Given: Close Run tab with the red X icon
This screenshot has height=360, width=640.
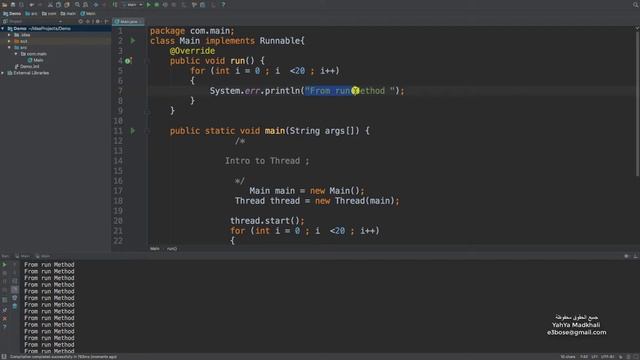Looking at the screenshot, I should click(4, 318).
